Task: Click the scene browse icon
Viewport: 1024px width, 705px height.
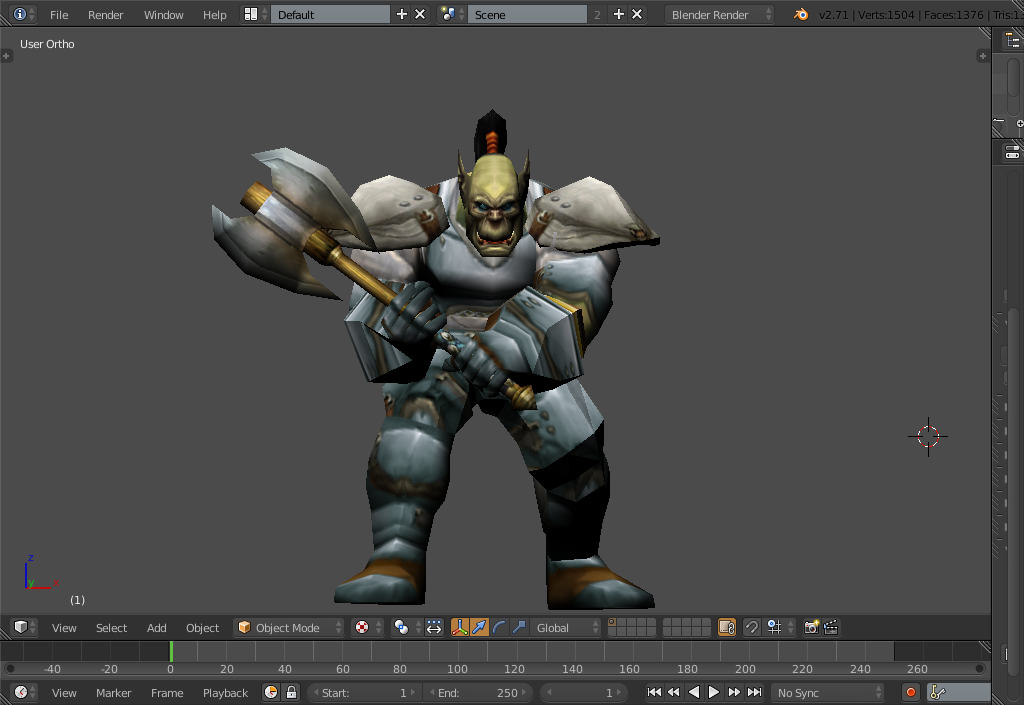Action: click(453, 14)
